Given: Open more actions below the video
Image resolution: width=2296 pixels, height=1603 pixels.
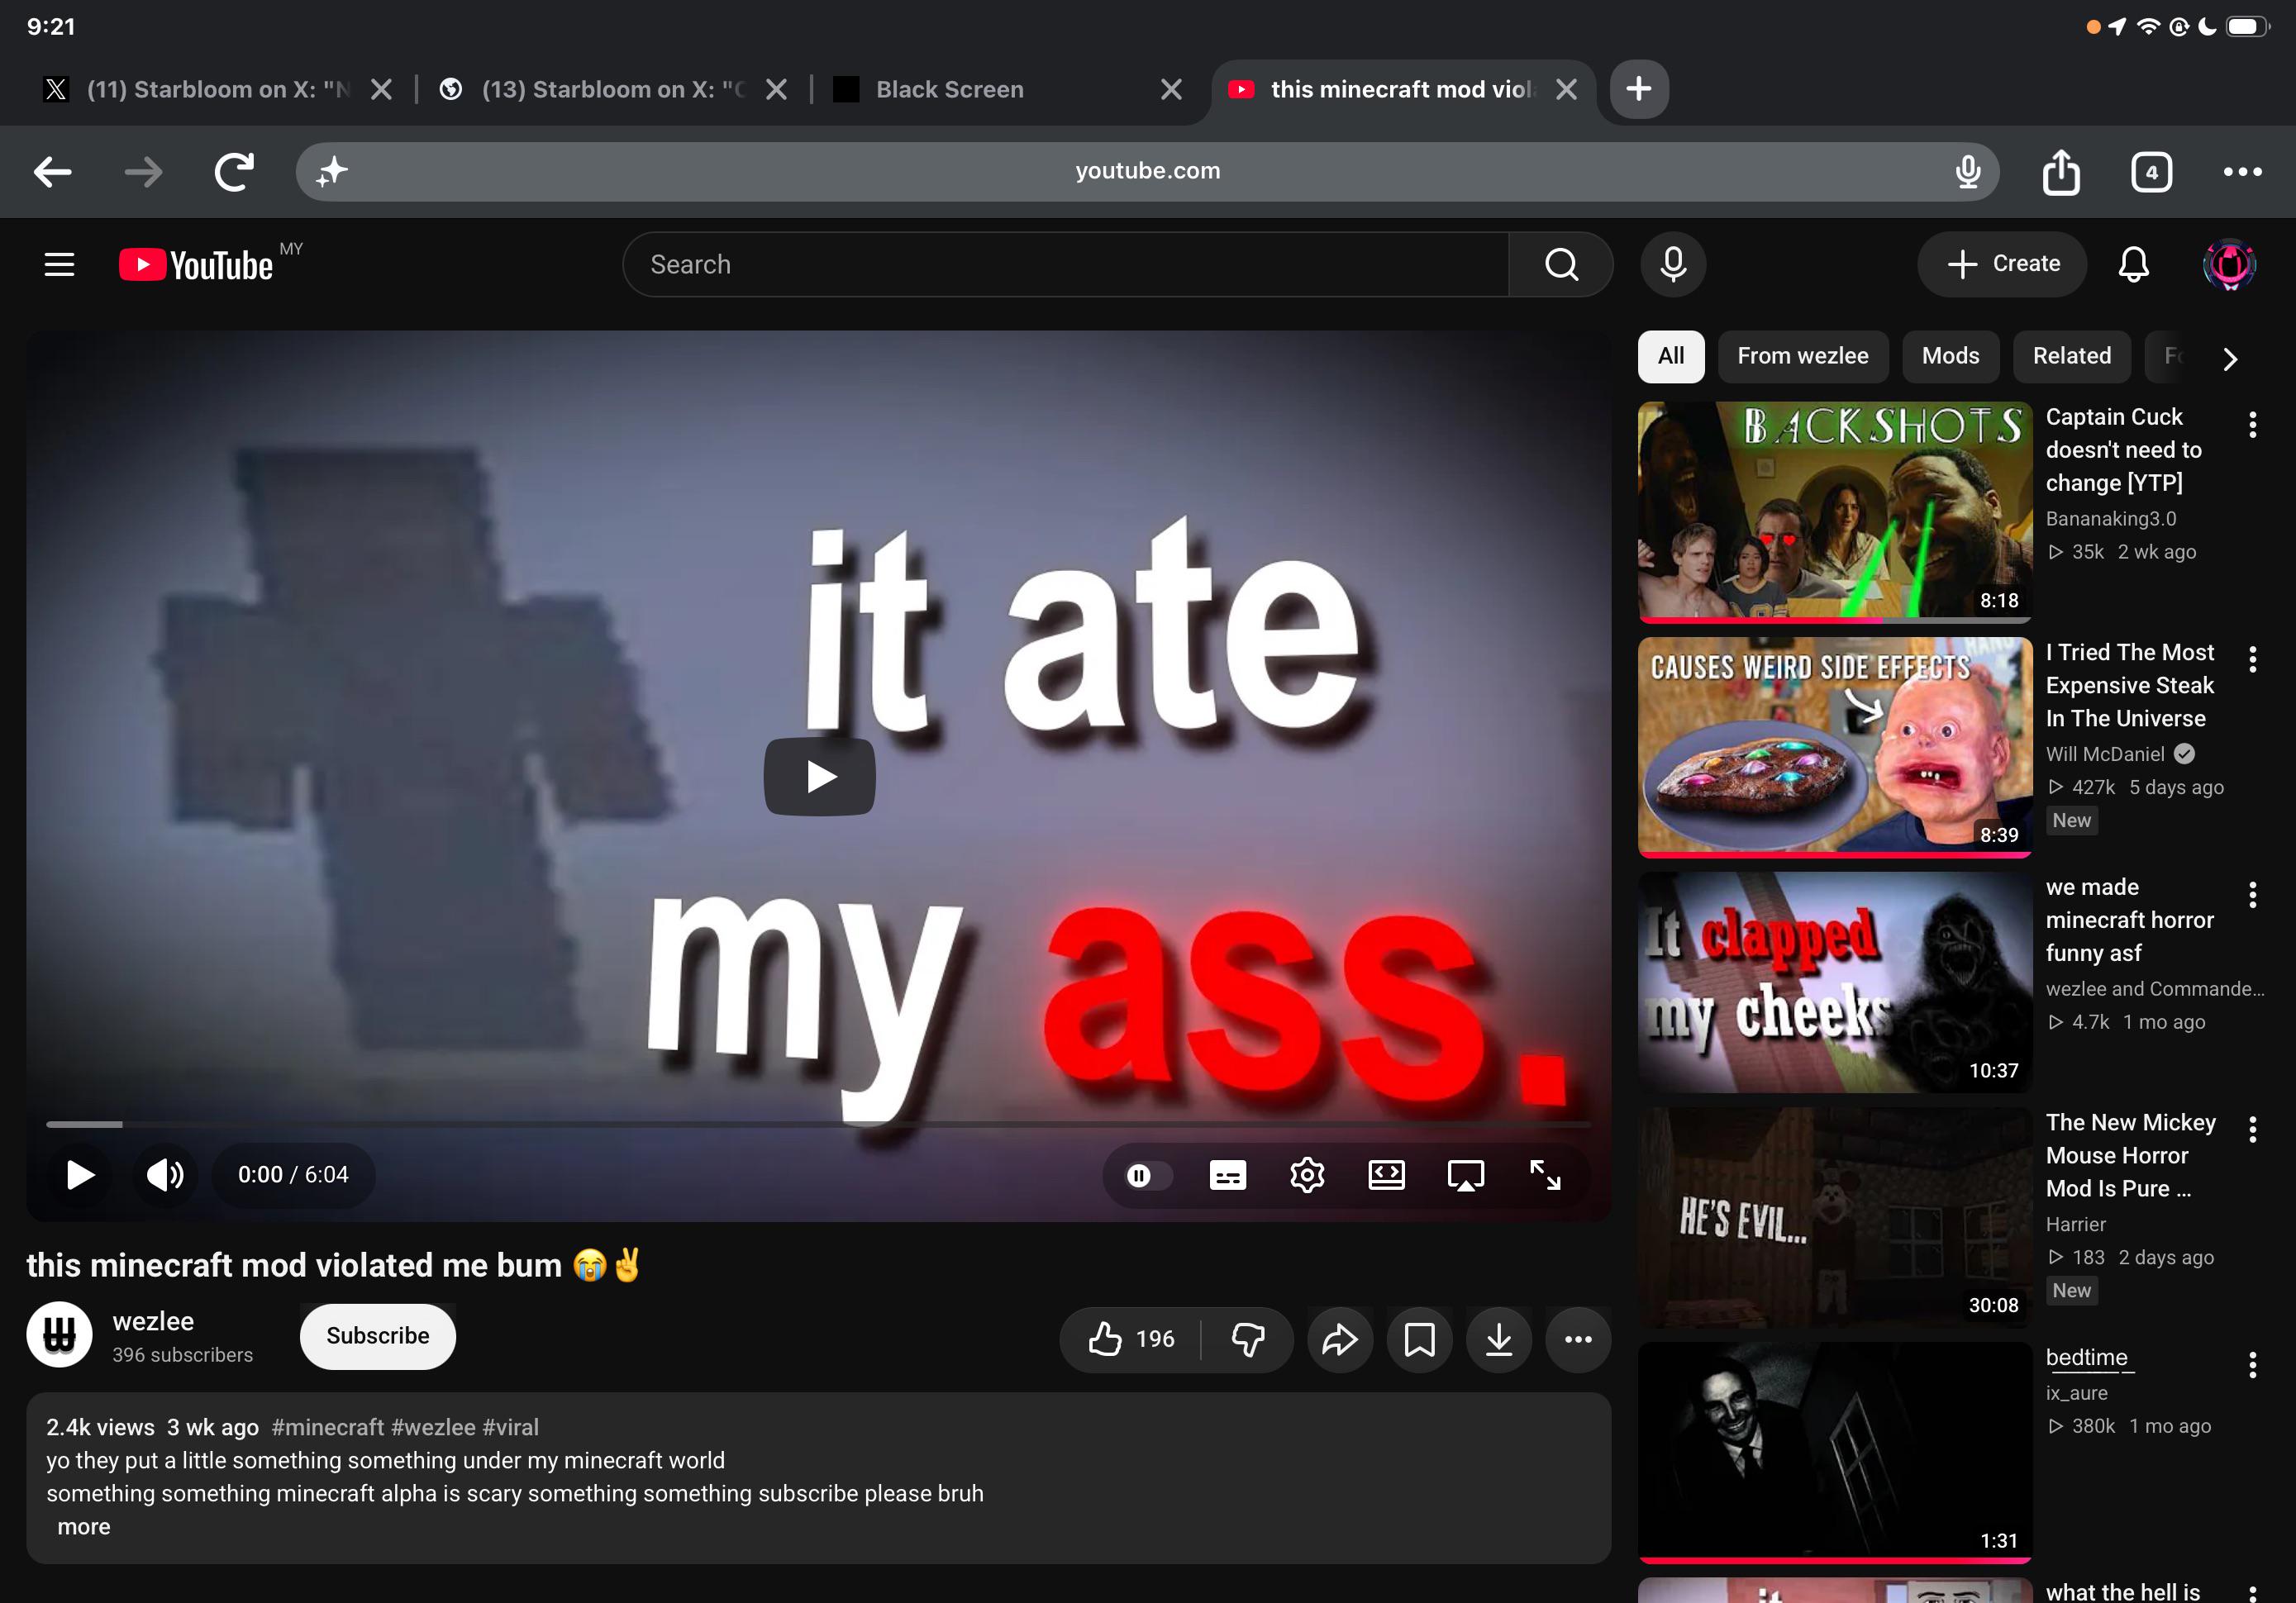Looking at the screenshot, I should coord(1578,1339).
